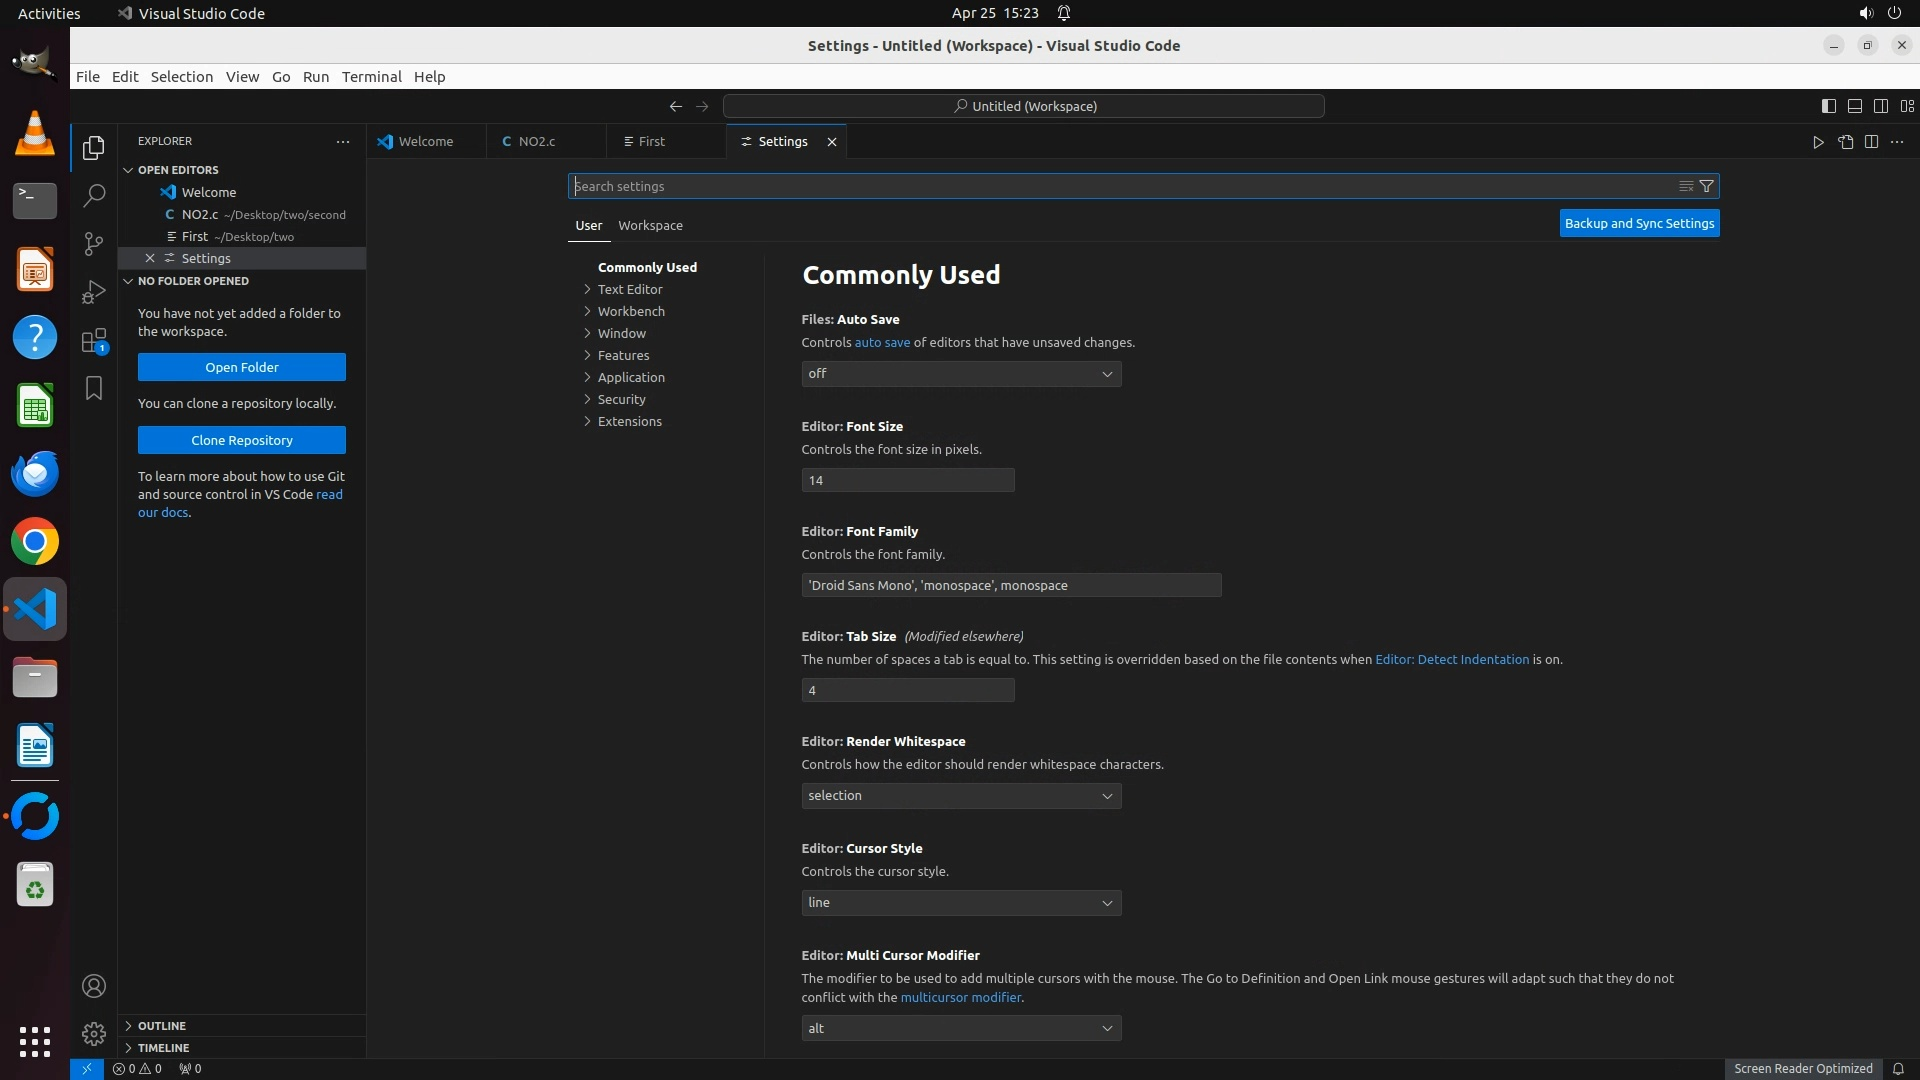Toggle Secondary Side Bar layout icon
1920x1080 pixels.
[1880, 106]
